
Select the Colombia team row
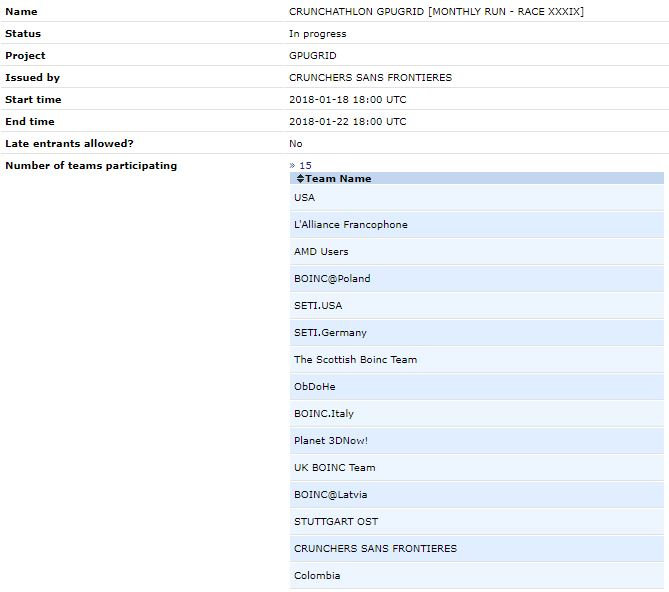click(x=477, y=576)
